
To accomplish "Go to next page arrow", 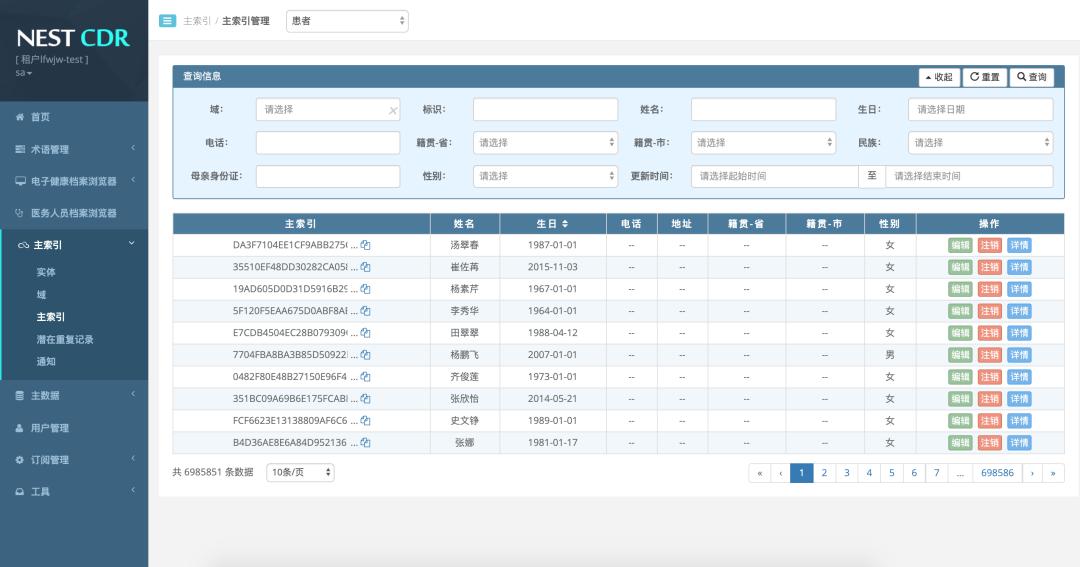I will click(1032, 473).
